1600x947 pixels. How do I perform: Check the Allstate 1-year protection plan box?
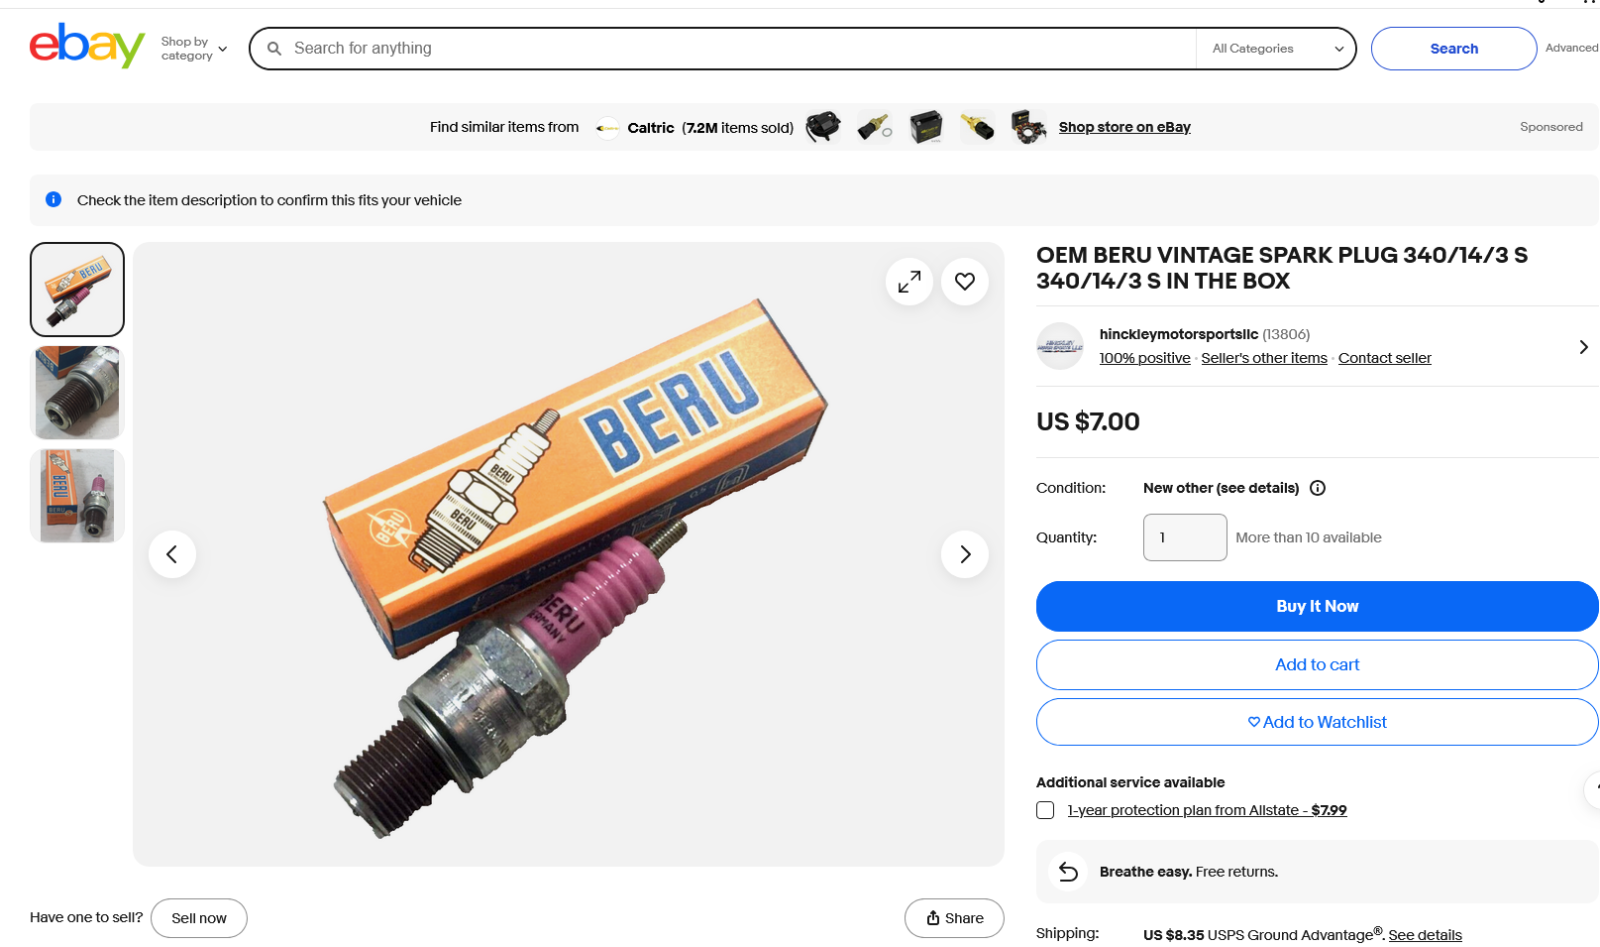[1045, 810]
